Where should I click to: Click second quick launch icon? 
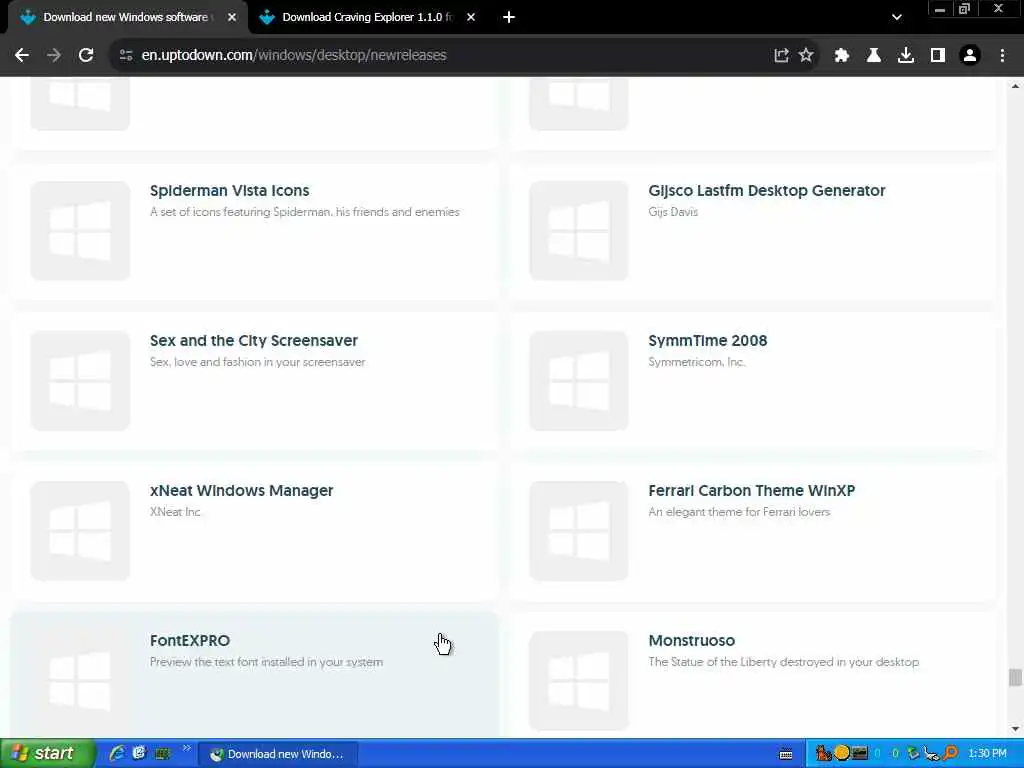point(139,754)
